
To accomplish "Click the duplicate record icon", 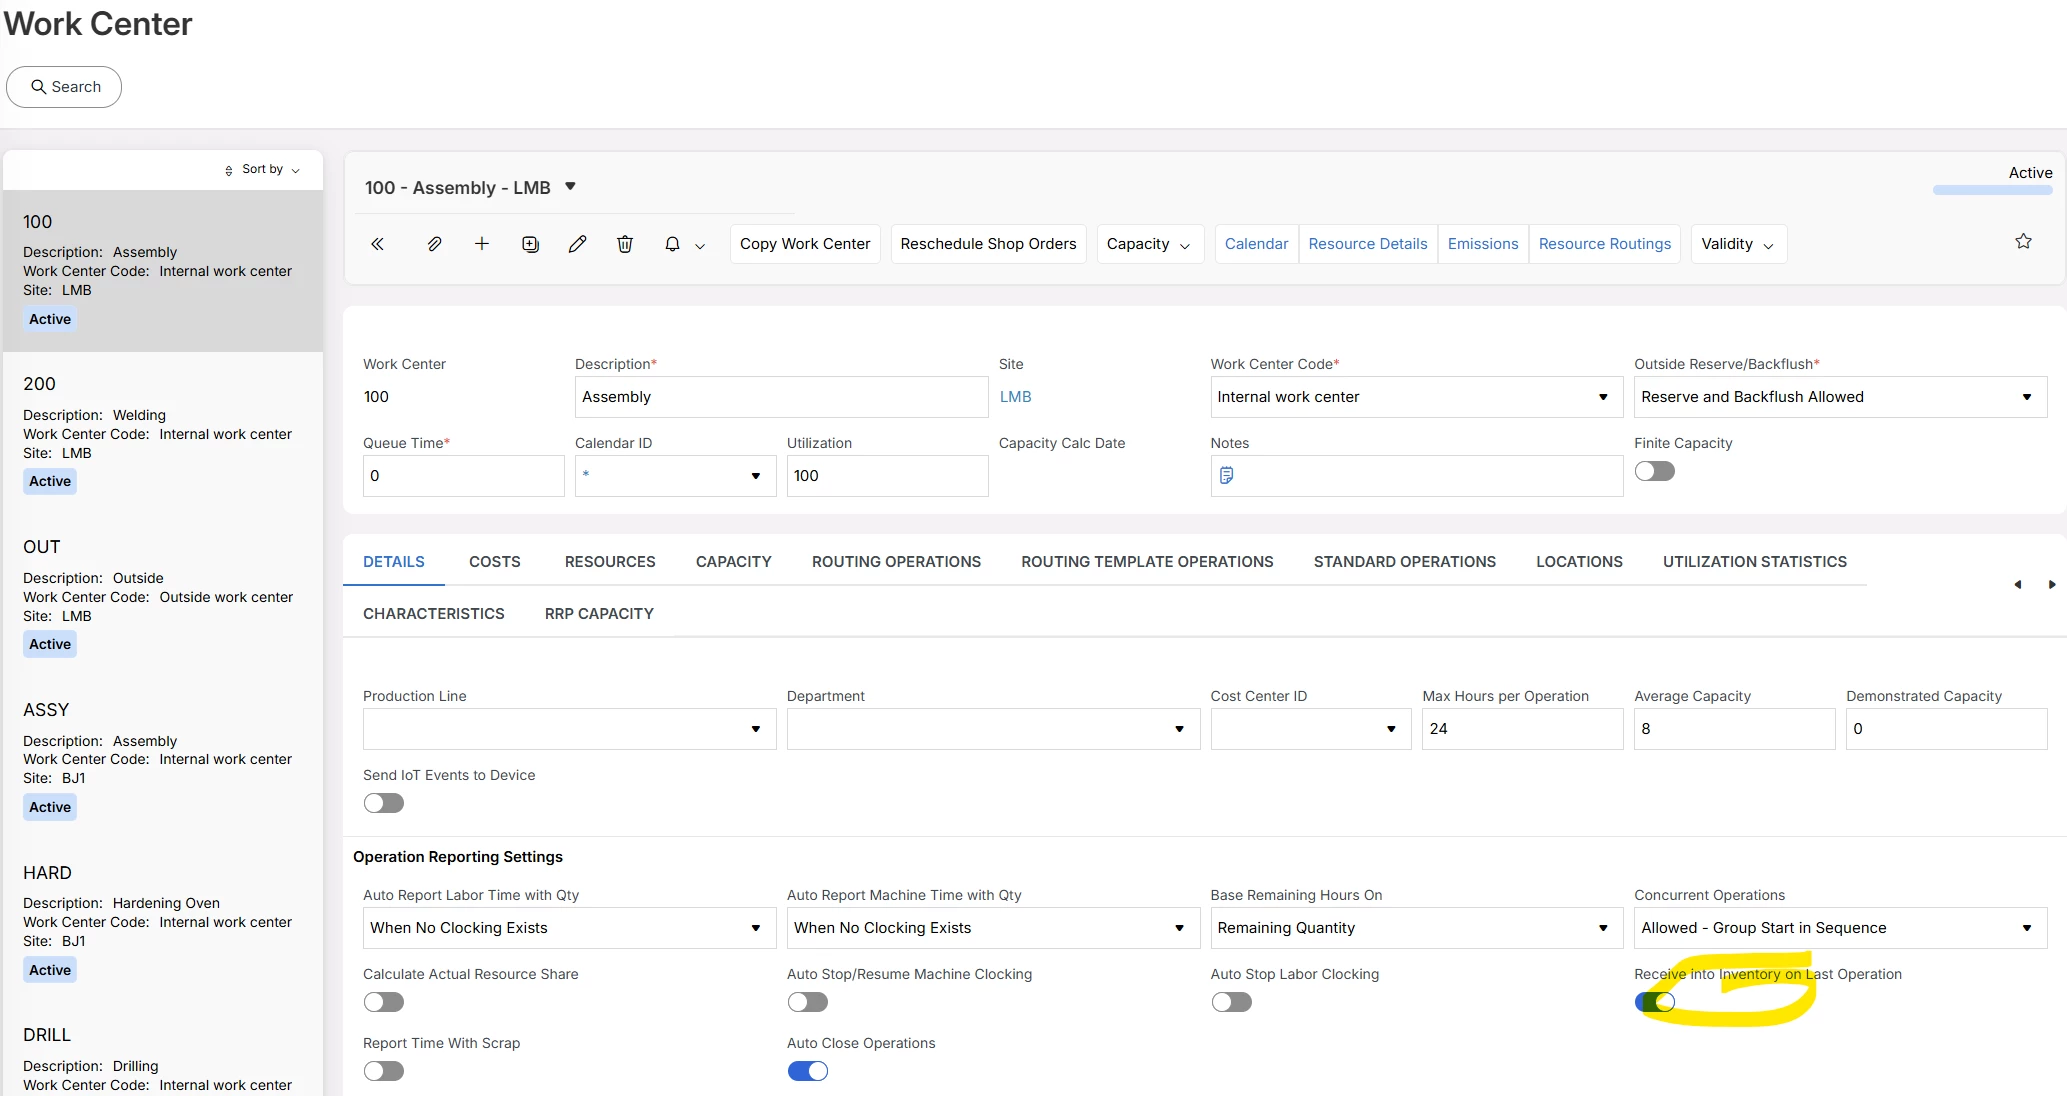I will coord(530,244).
